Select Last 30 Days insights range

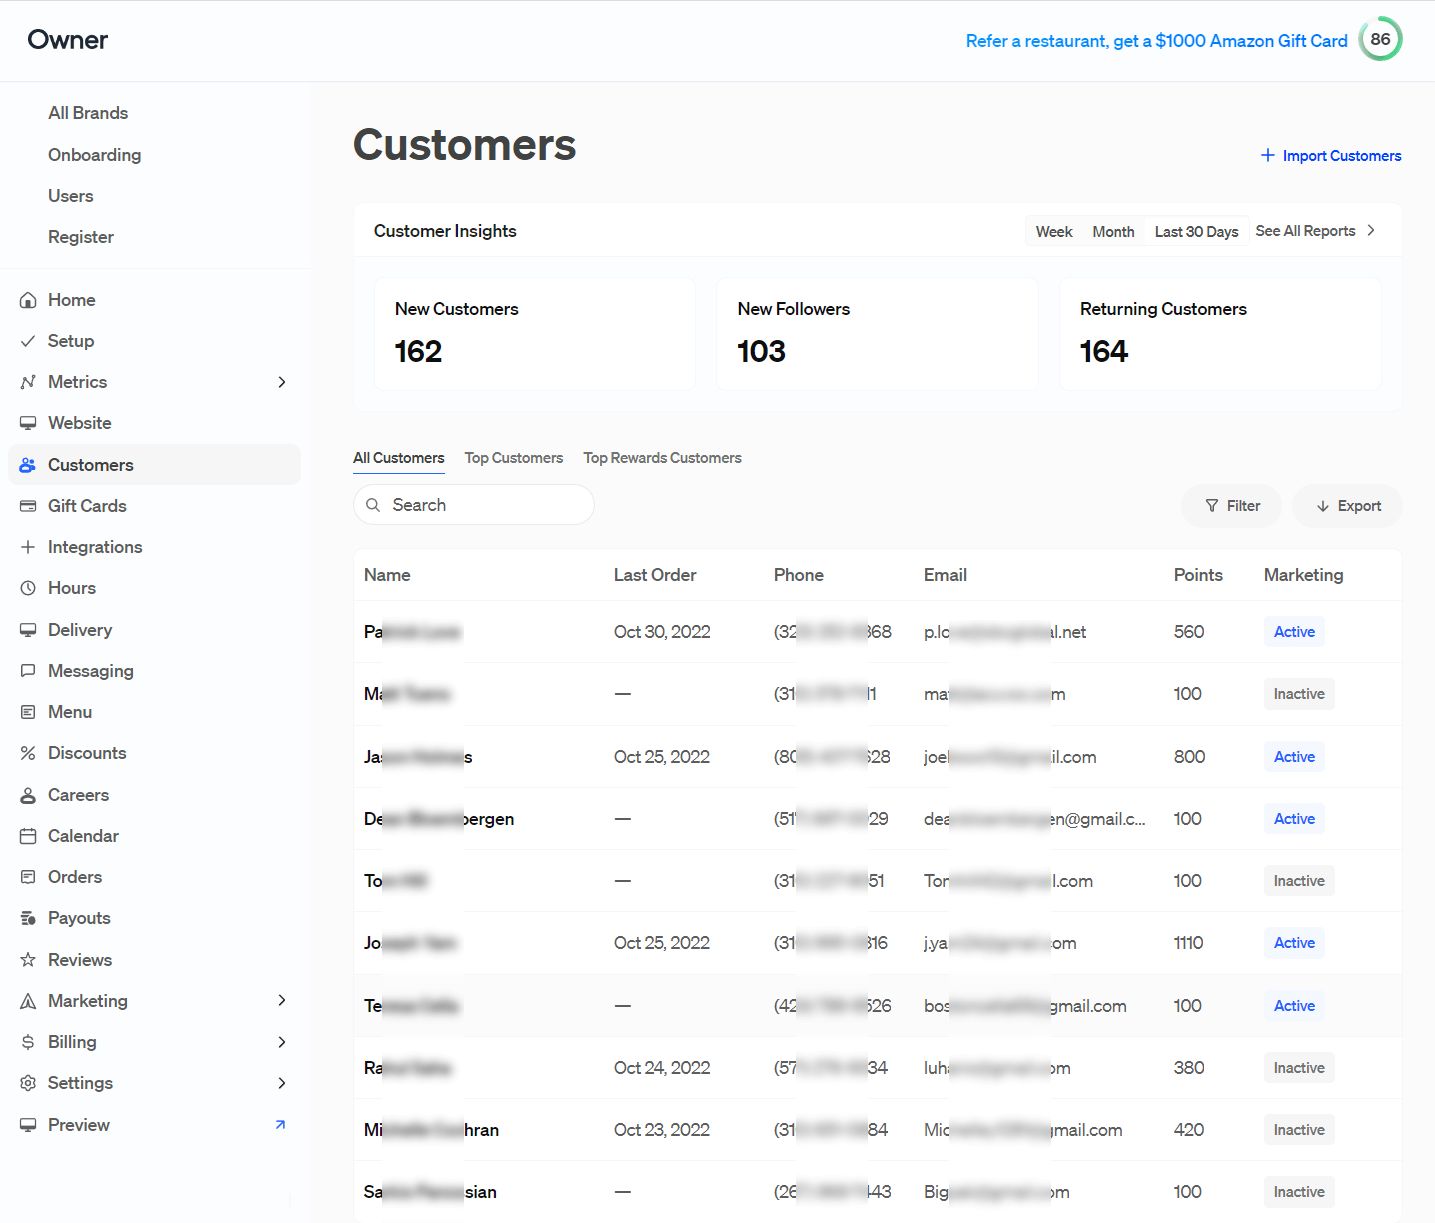pos(1197,232)
